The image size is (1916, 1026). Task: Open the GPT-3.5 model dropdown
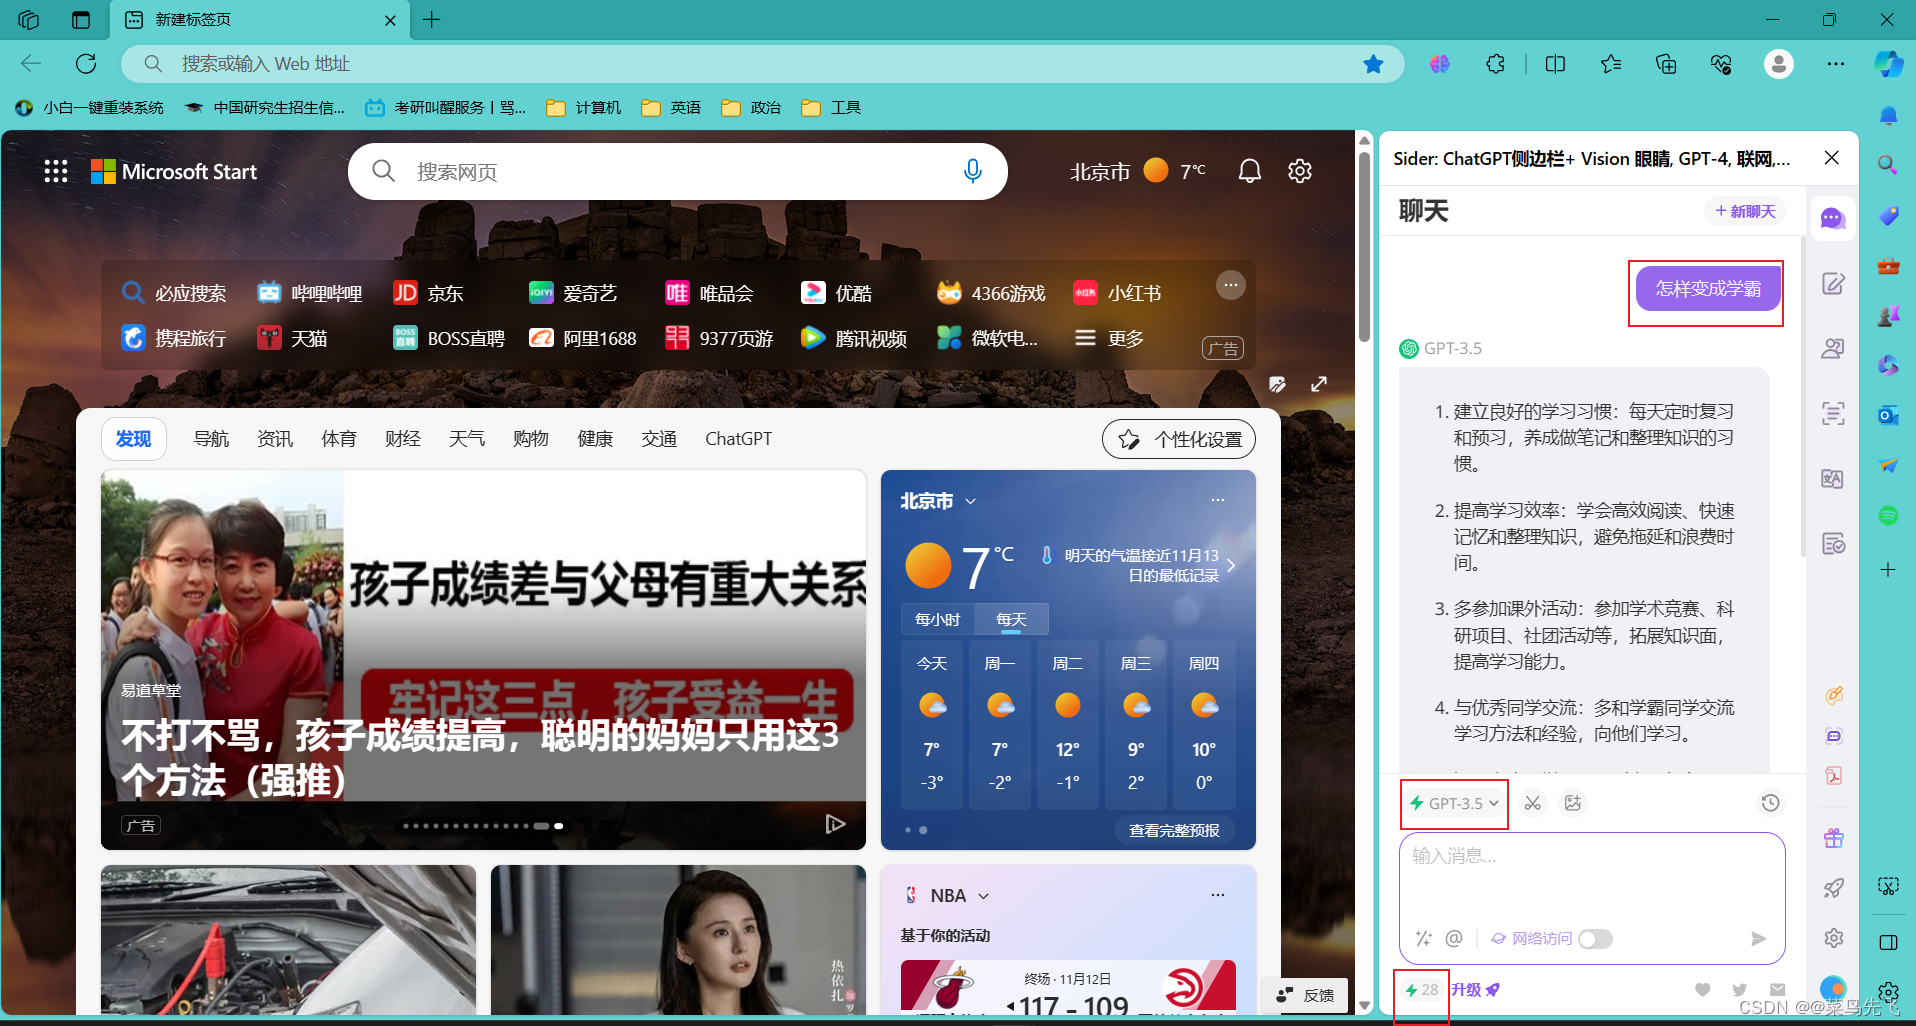(1454, 803)
